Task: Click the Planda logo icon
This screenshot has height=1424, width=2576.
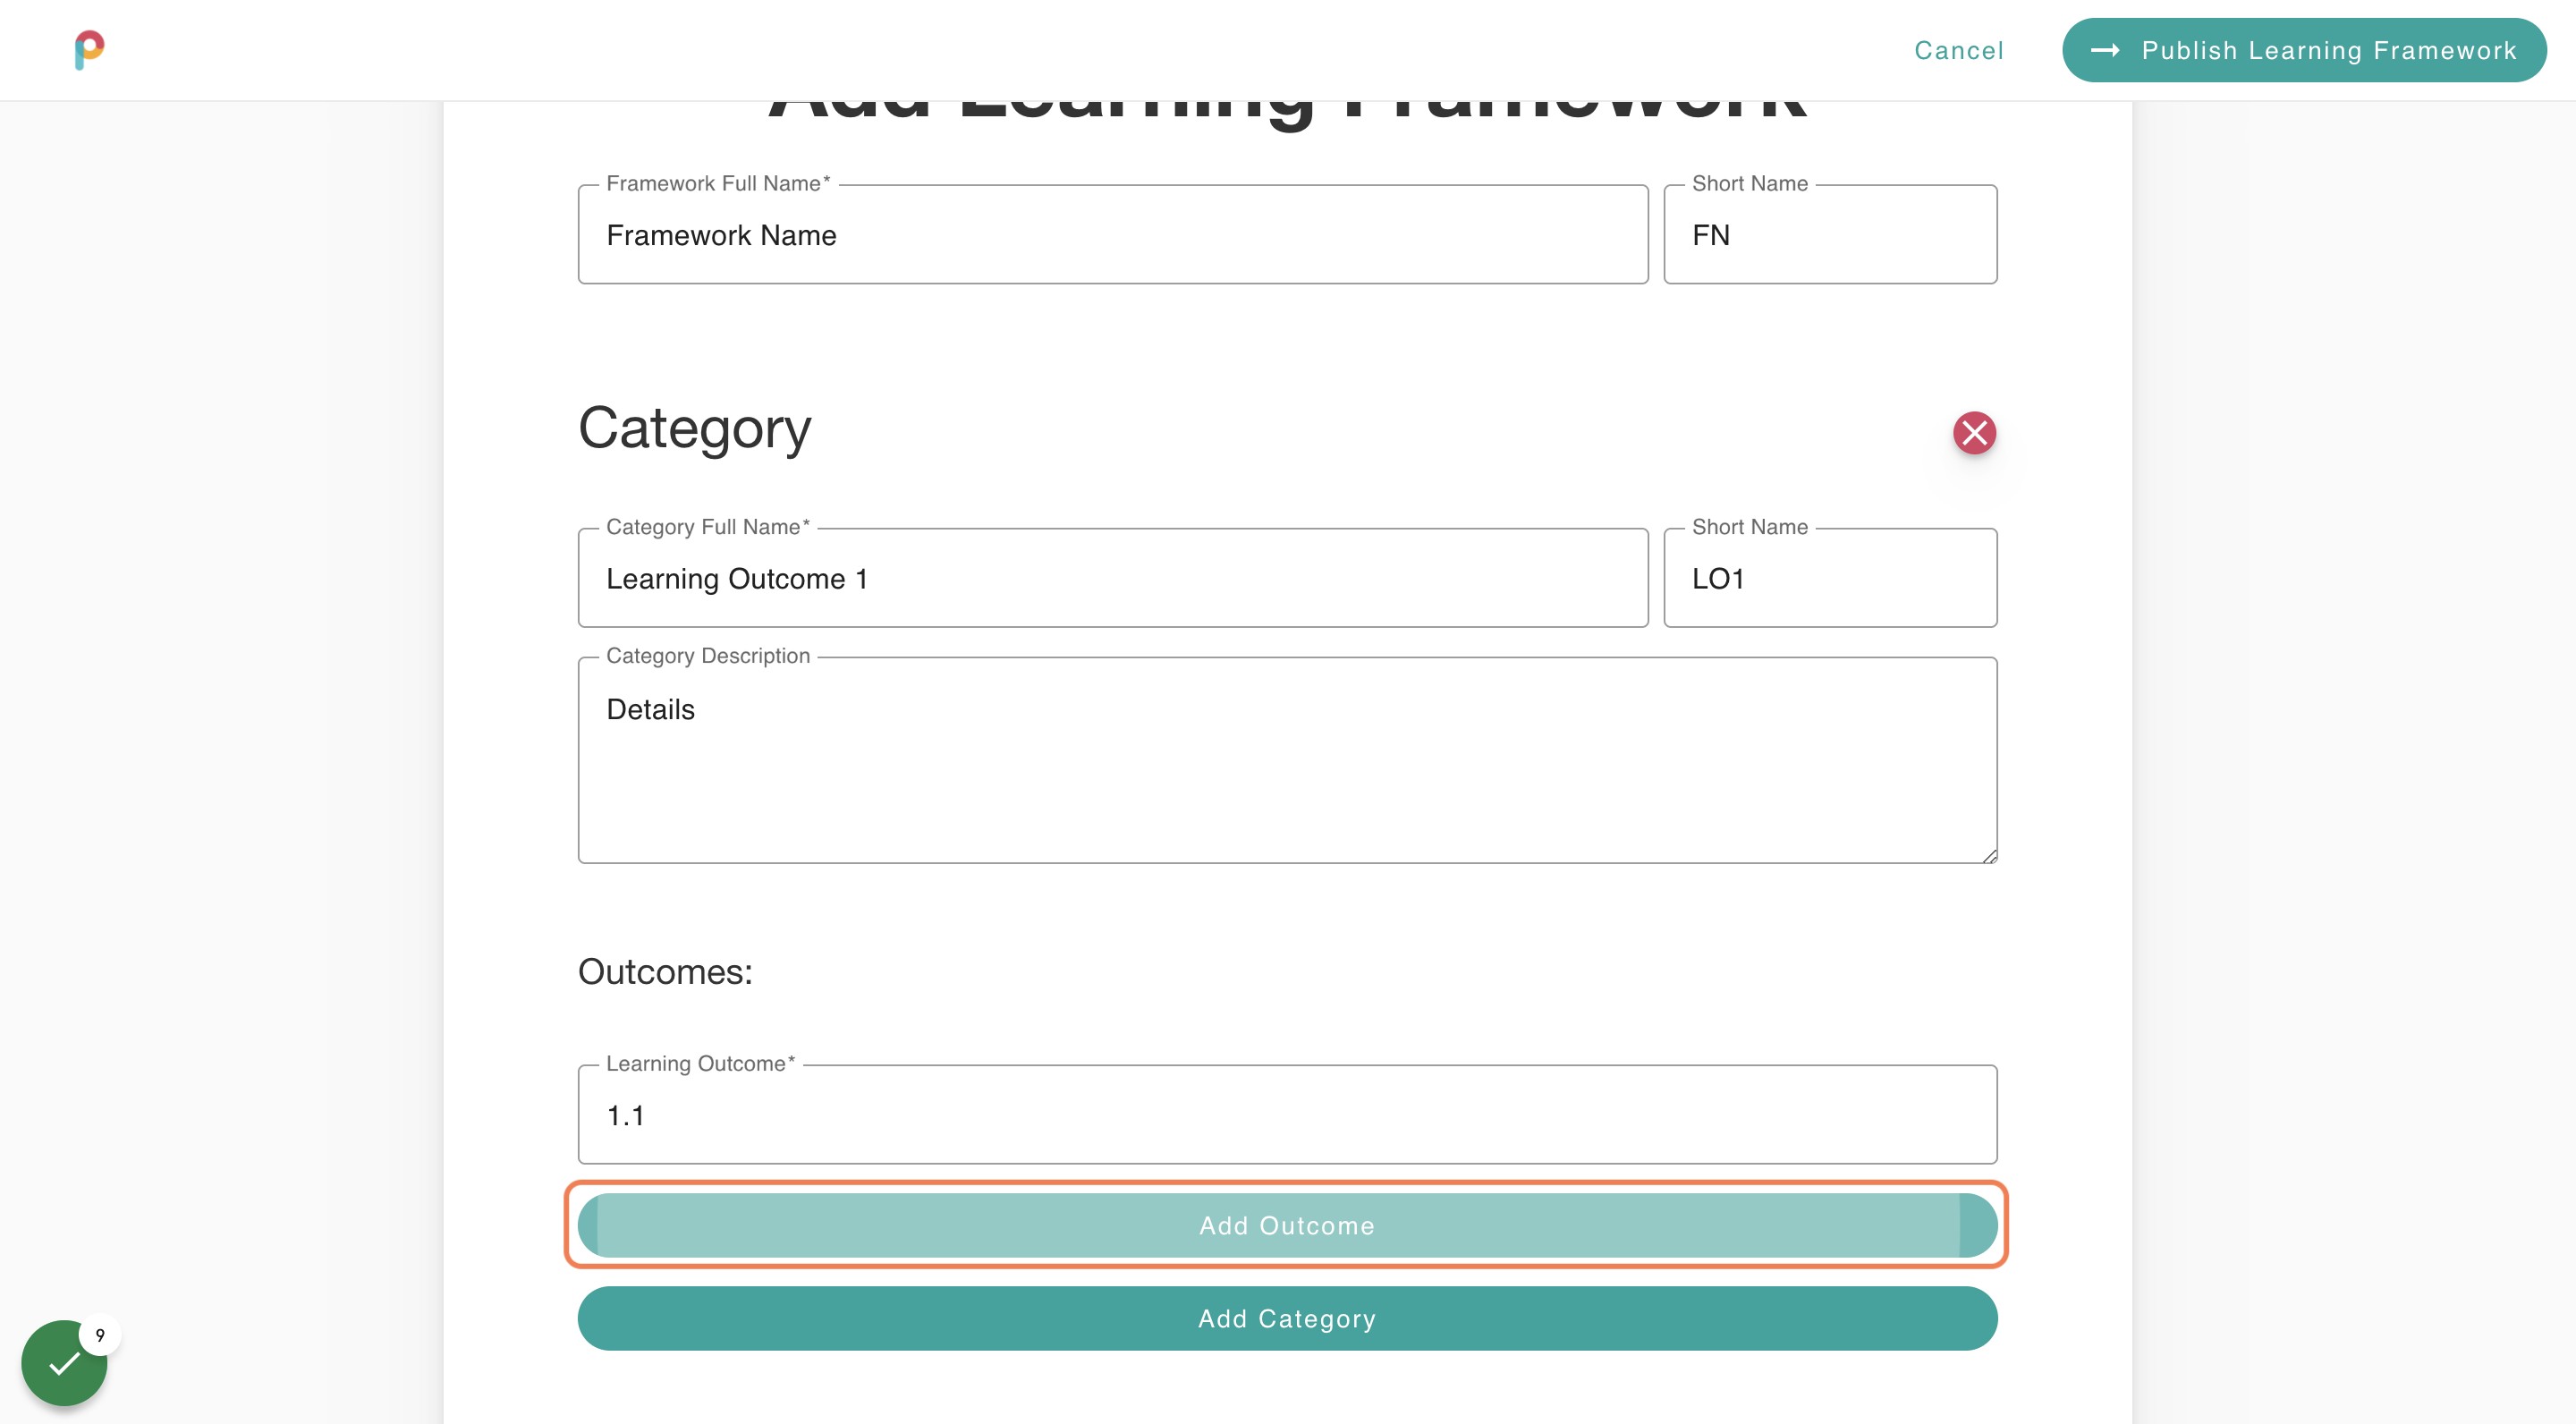Action: click(91, 50)
